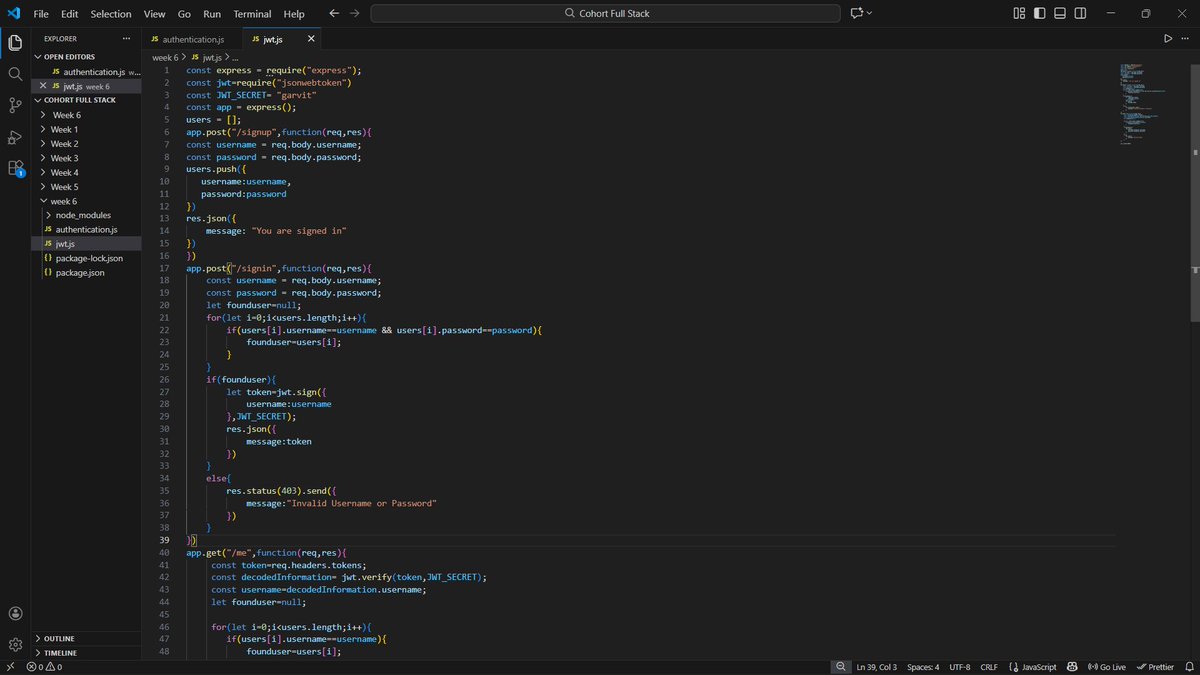
Task: Open the chat dropdown arrow in title bar
Action: pyautogui.click(x=870, y=13)
